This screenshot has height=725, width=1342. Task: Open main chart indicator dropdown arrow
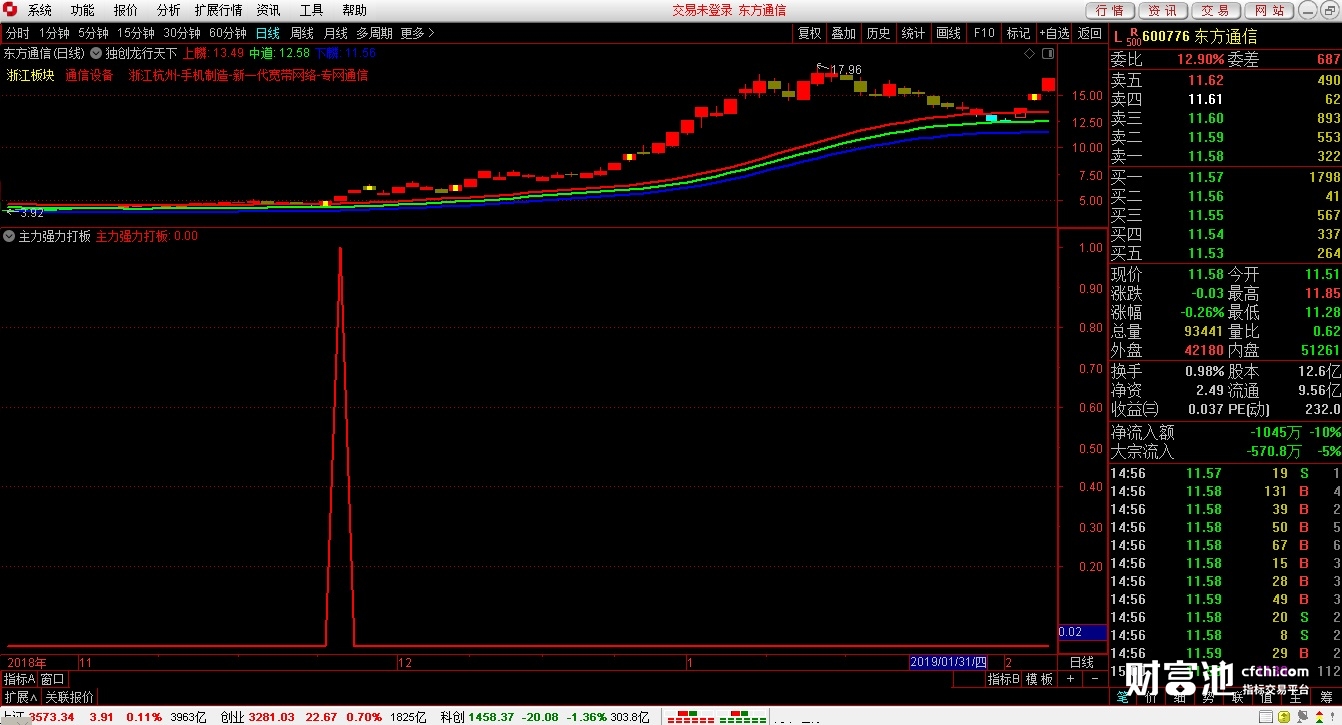pos(96,53)
